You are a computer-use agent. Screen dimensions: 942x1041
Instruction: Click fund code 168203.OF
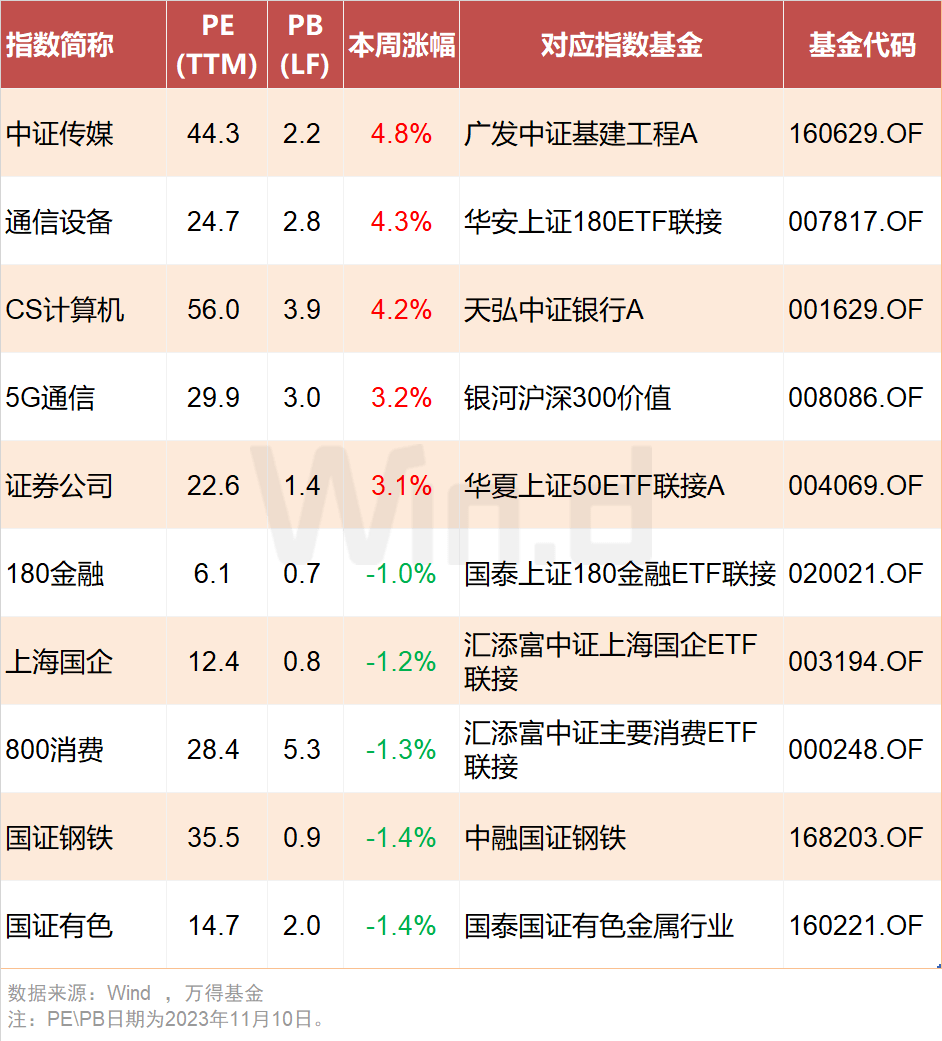pyautogui.click(x=856, y=837)
